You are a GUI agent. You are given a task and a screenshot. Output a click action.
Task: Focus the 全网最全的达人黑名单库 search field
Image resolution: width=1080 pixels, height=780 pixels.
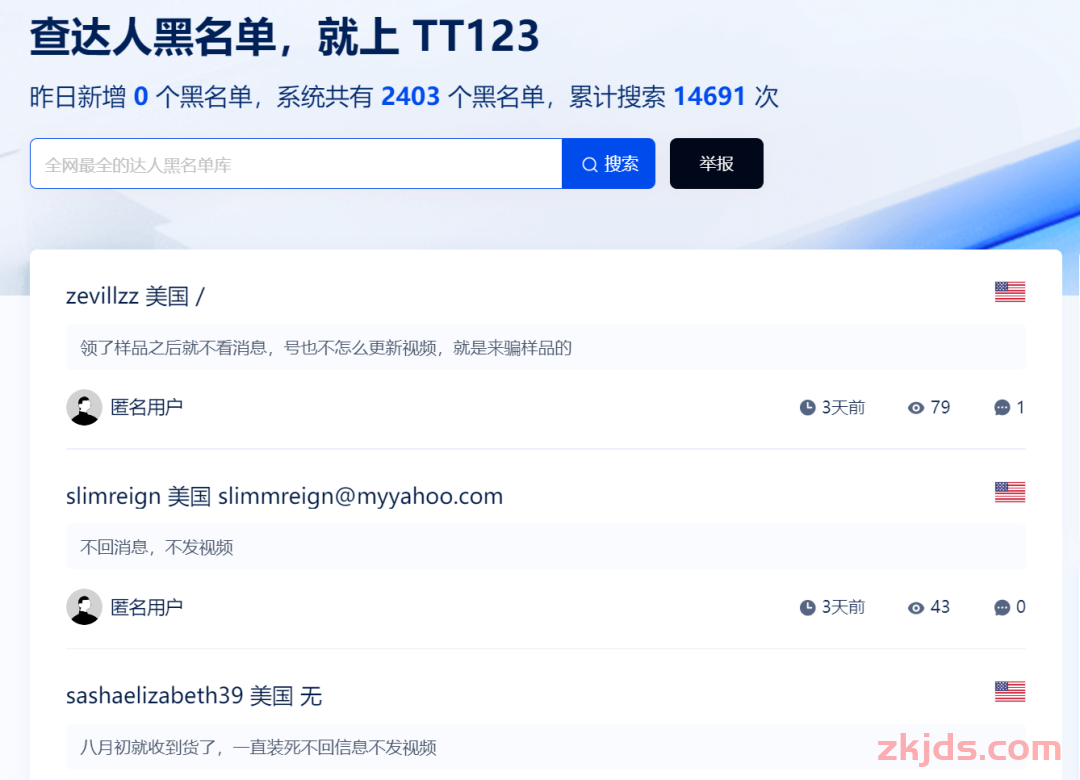tap(296, 163)
